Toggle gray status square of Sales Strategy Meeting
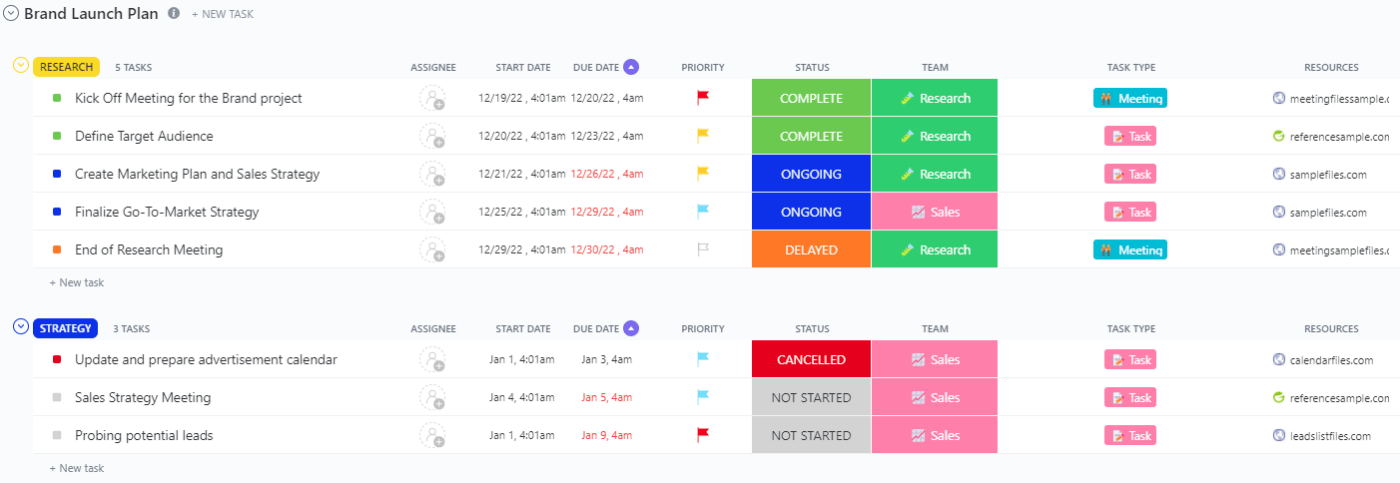This screenshot has width=1400, height=483. [57, 398]
